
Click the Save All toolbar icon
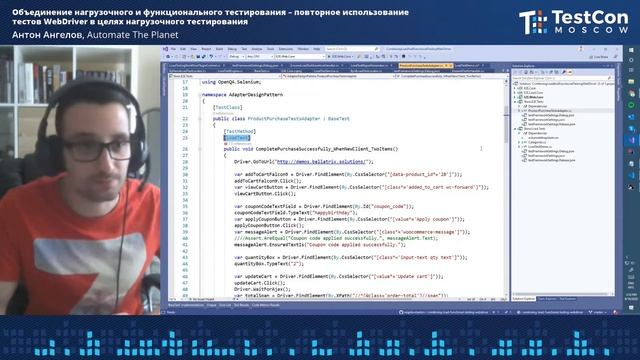203,57
